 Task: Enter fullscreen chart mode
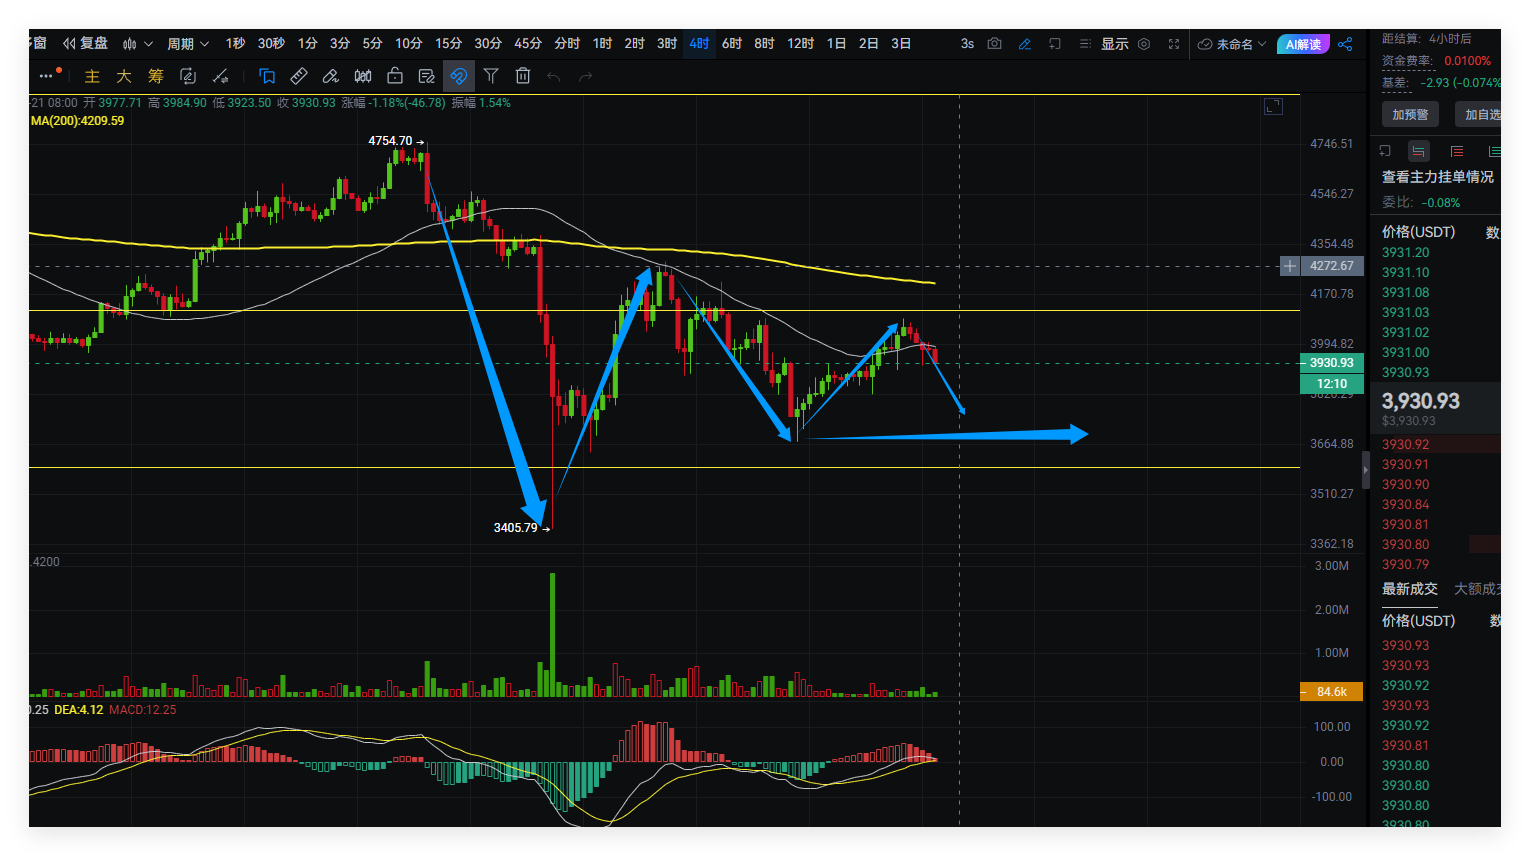pyautogui.click(x=1174, y=44)
